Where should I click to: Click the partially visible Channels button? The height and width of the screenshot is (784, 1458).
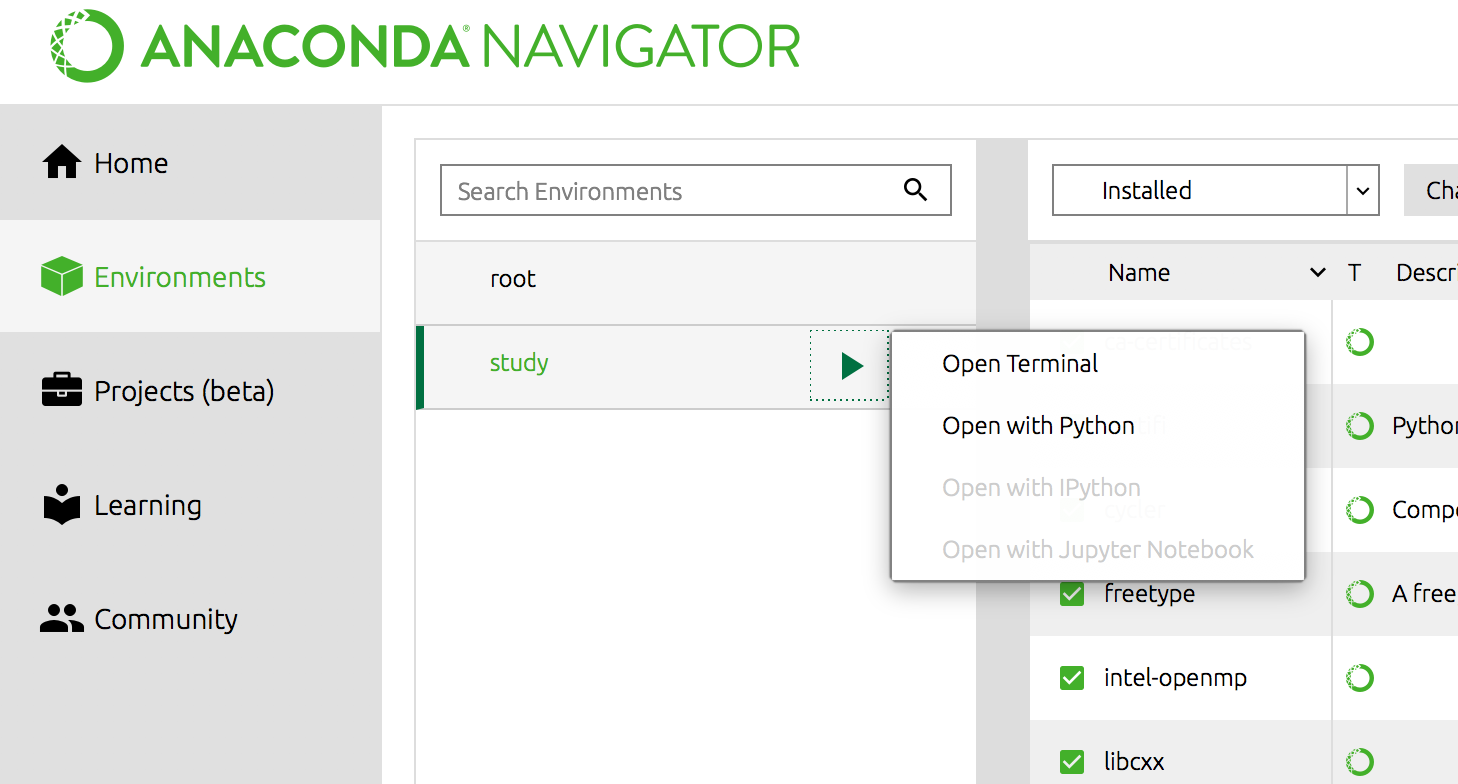(x=1431, y=190)
